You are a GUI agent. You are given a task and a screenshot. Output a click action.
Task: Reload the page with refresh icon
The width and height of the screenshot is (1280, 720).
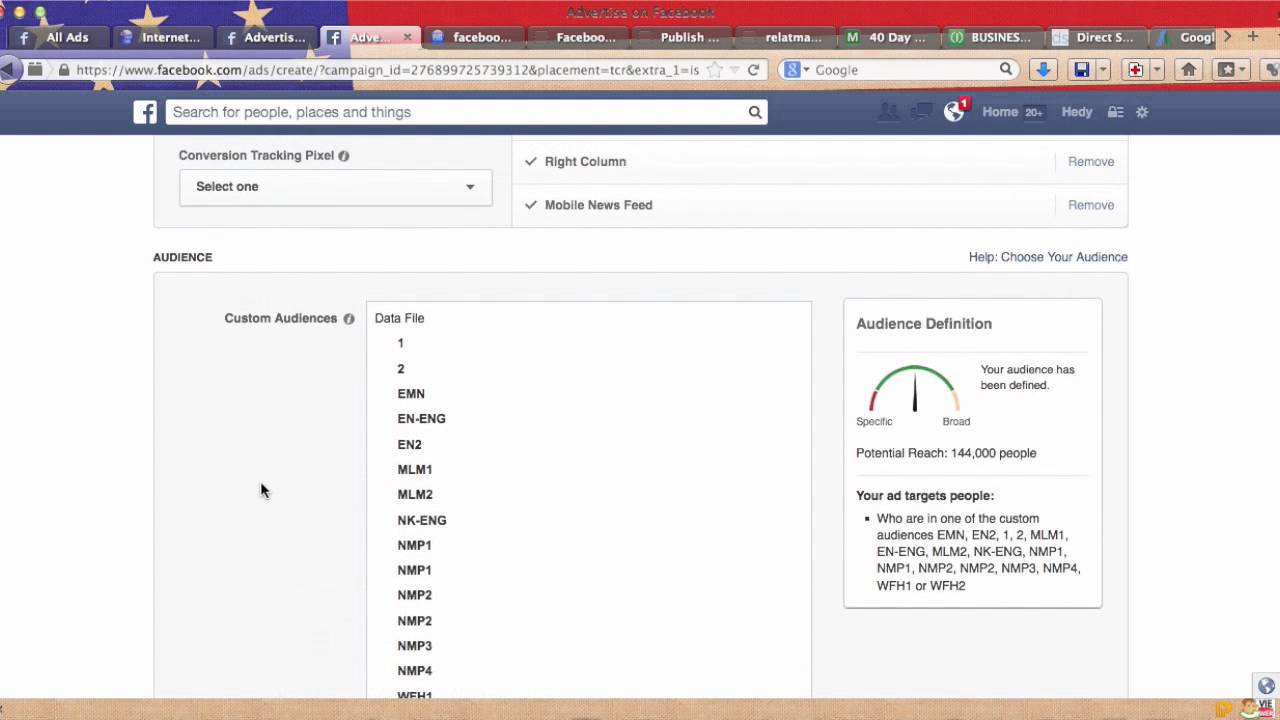[x=753, y=70]
